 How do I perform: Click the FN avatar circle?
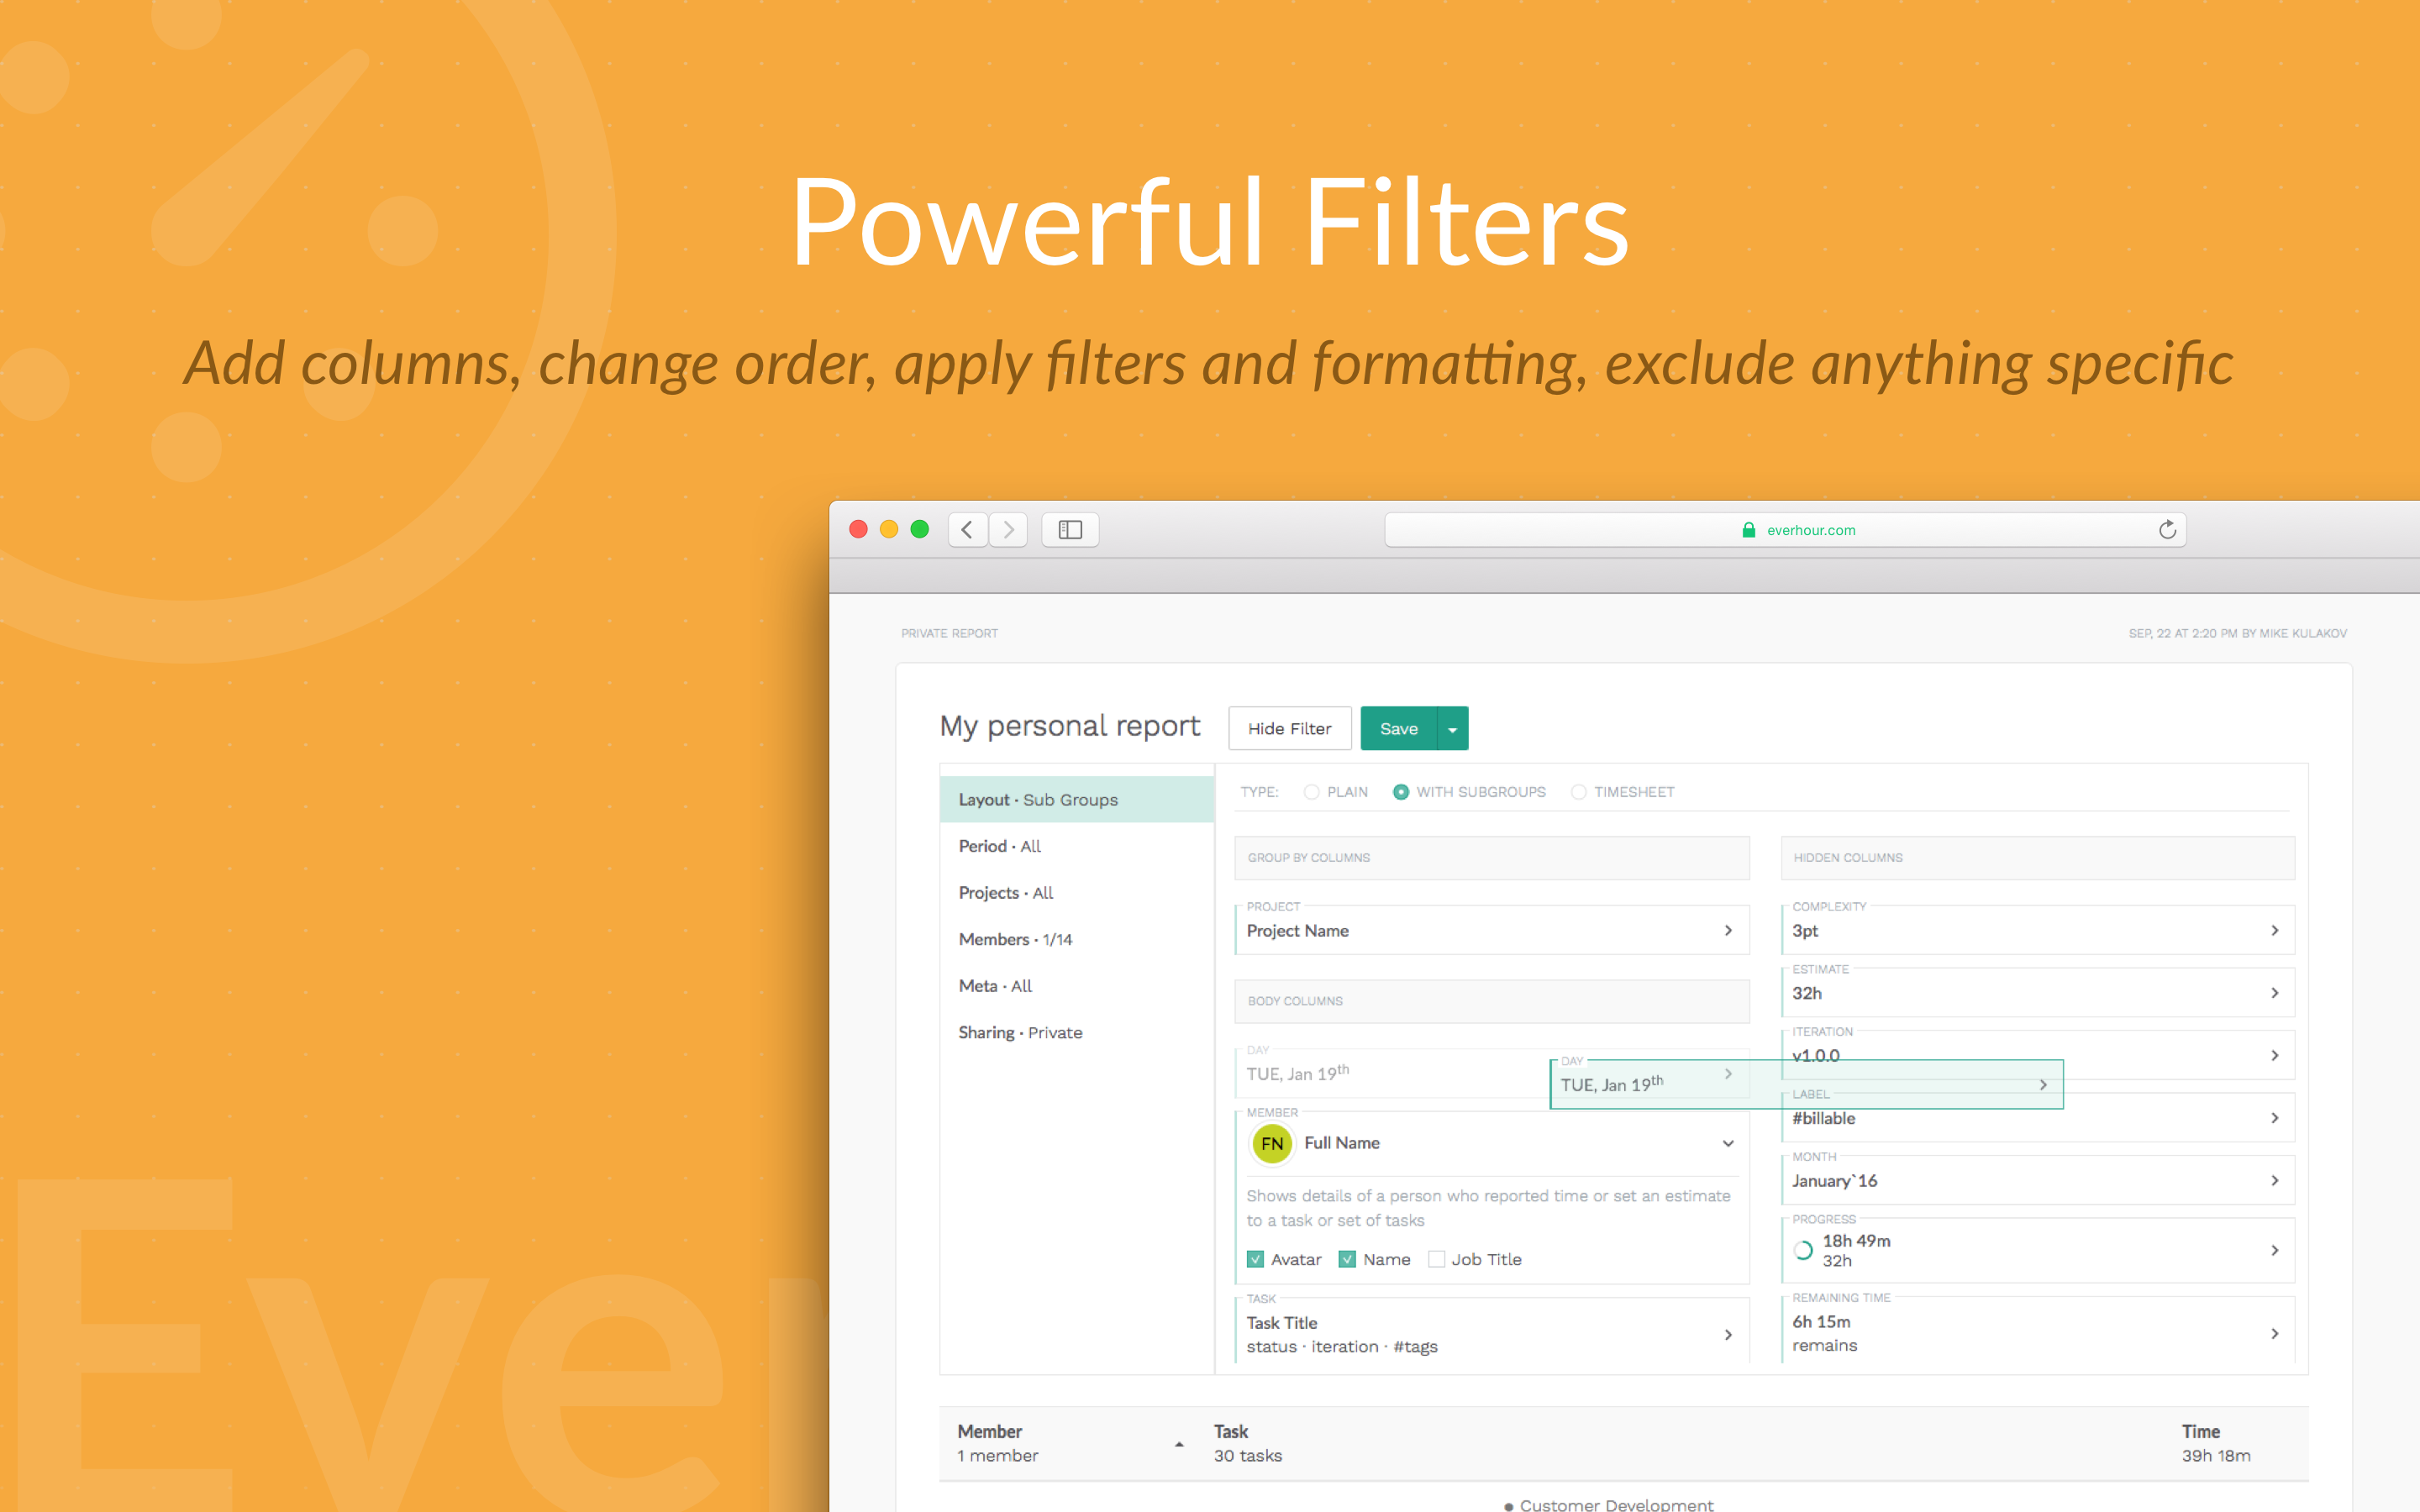click(1271, 1143)
